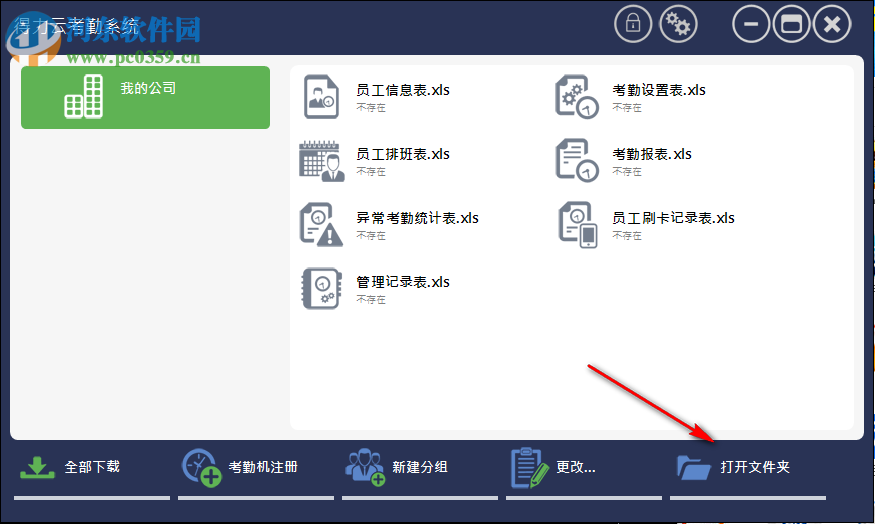
Task: Click the 考勤设置表.xls gear-clock icon
Action: tap(576, 97)
